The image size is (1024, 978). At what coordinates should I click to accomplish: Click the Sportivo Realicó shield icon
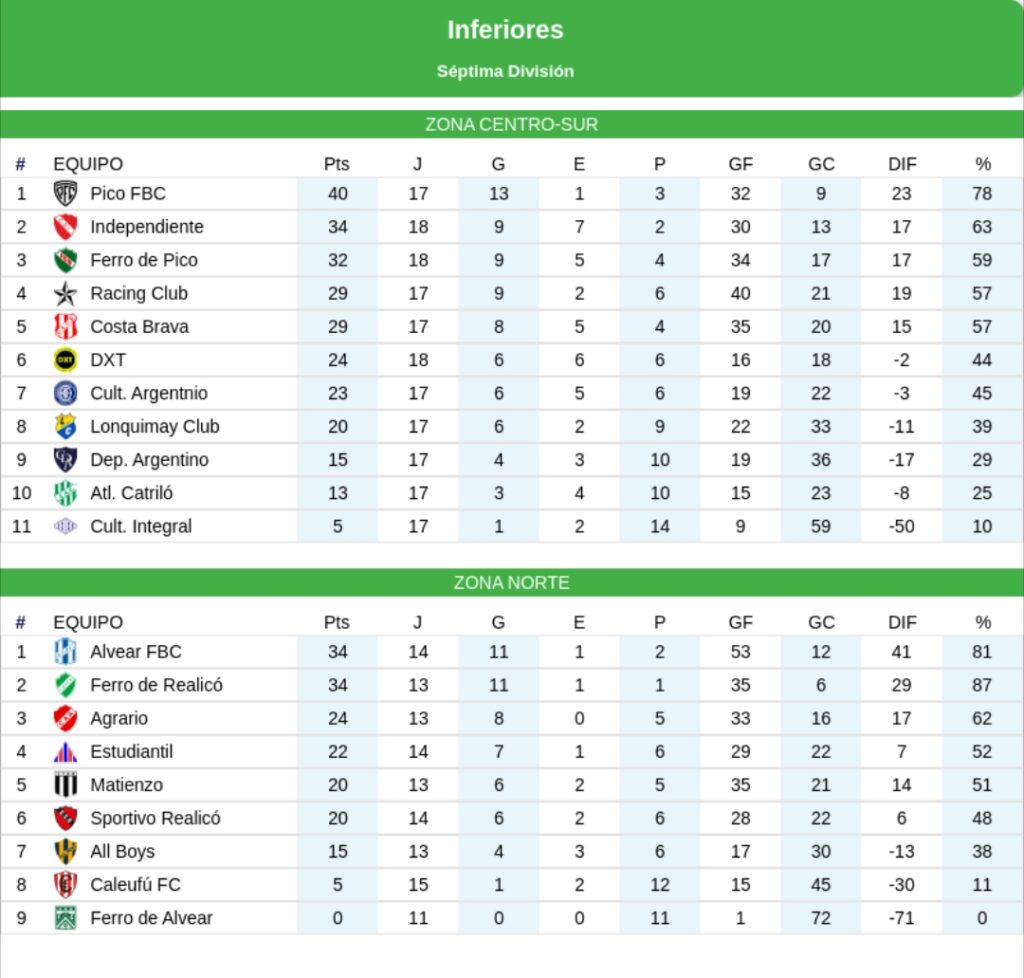tap(65, 818)
